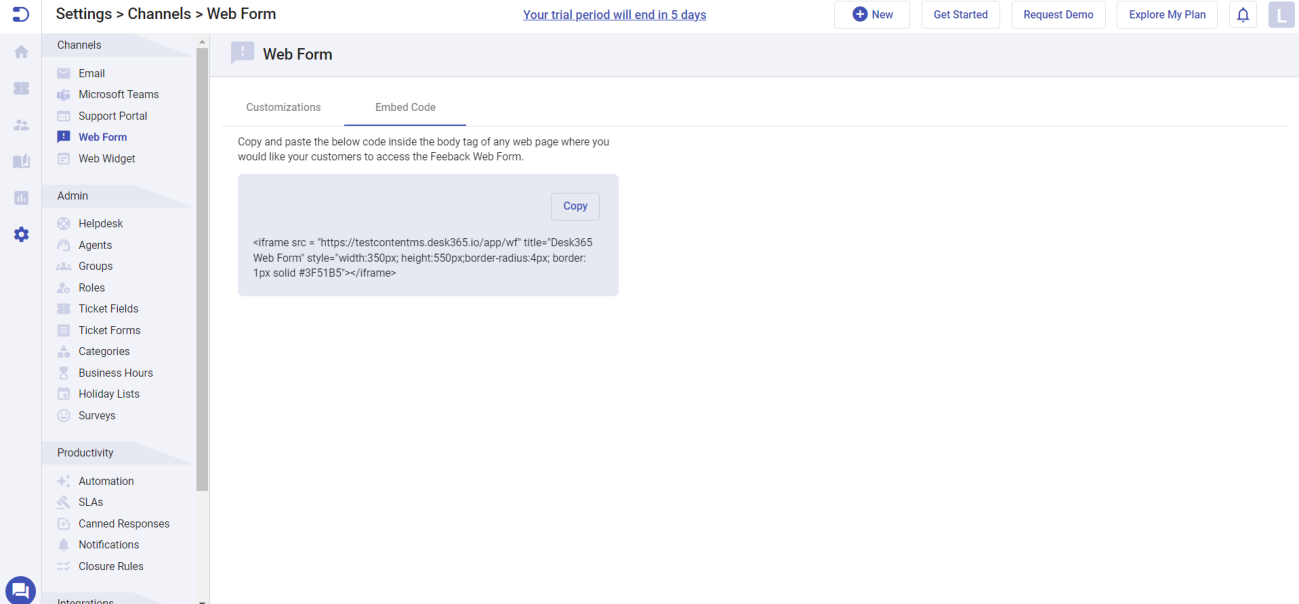The image size is (1299, 604).
Task: Select the Embed Code tab
Action: 404,107
